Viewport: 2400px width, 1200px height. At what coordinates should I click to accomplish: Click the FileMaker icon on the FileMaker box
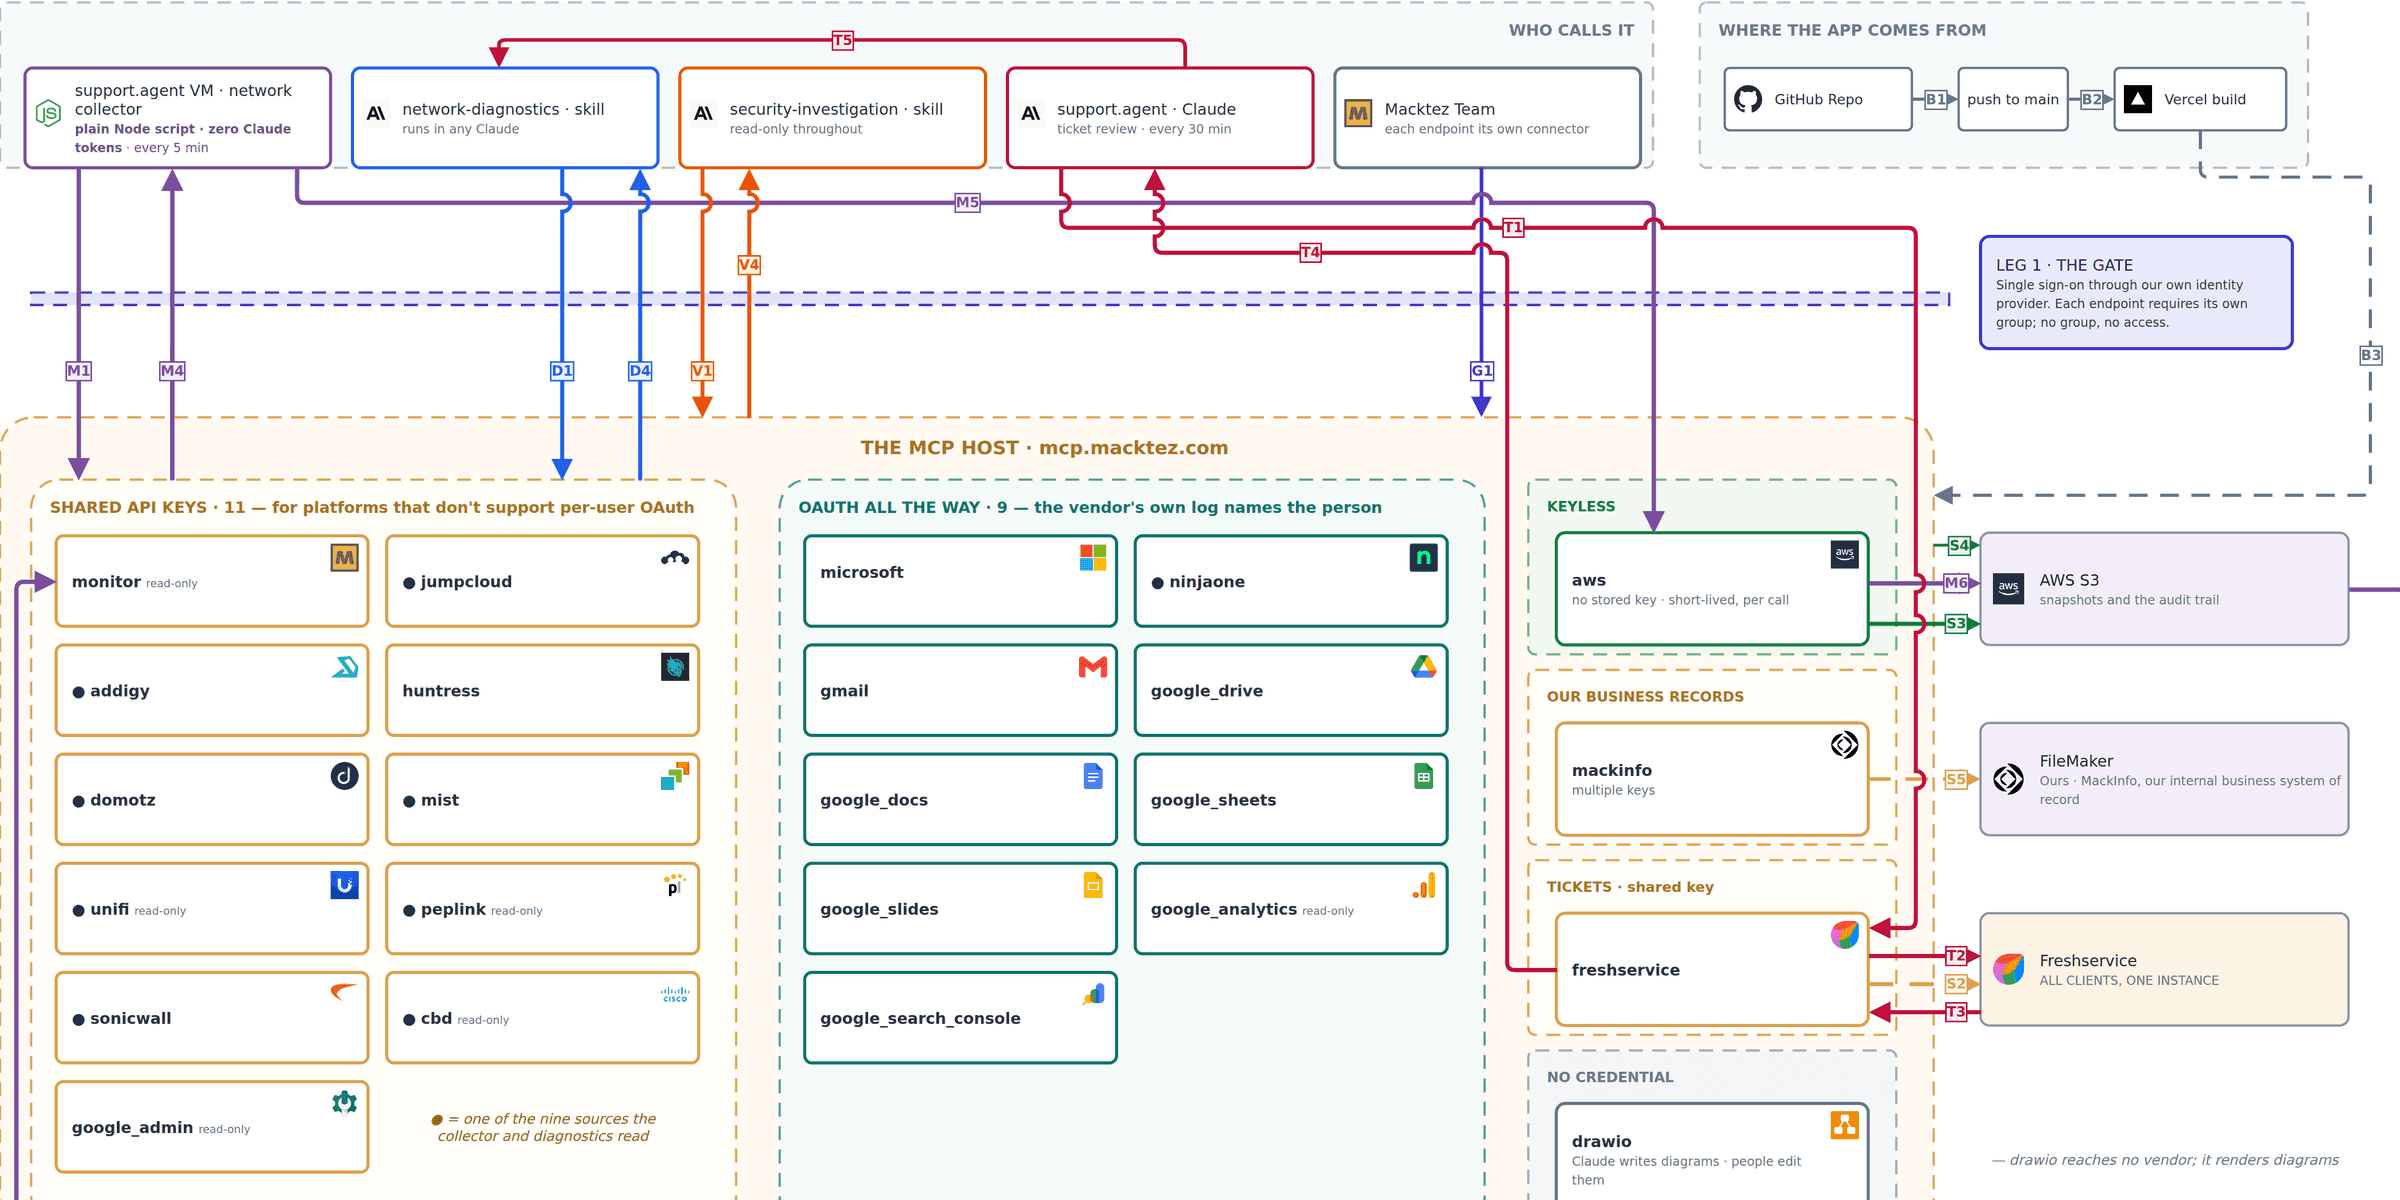click(x=2008, y=779)
